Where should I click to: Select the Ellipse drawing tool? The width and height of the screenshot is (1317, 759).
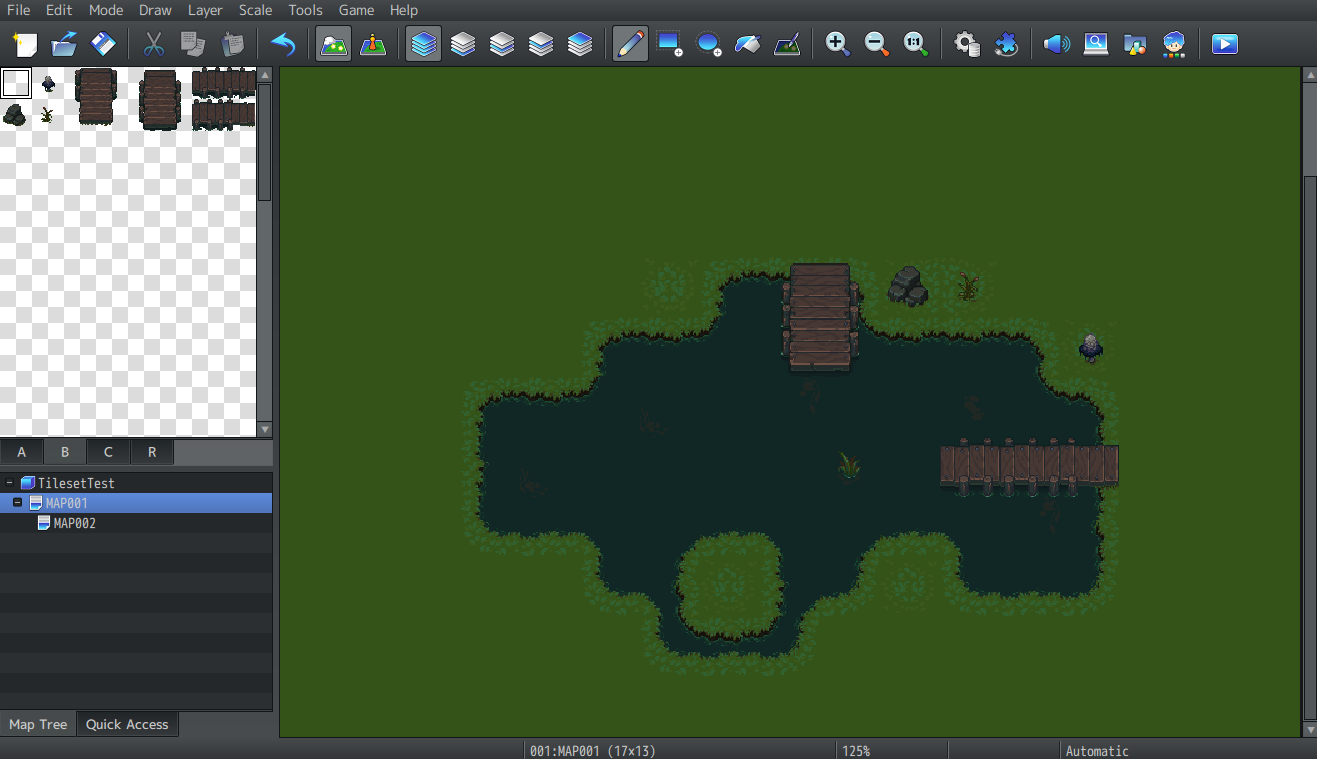click(x=708, y=44)
